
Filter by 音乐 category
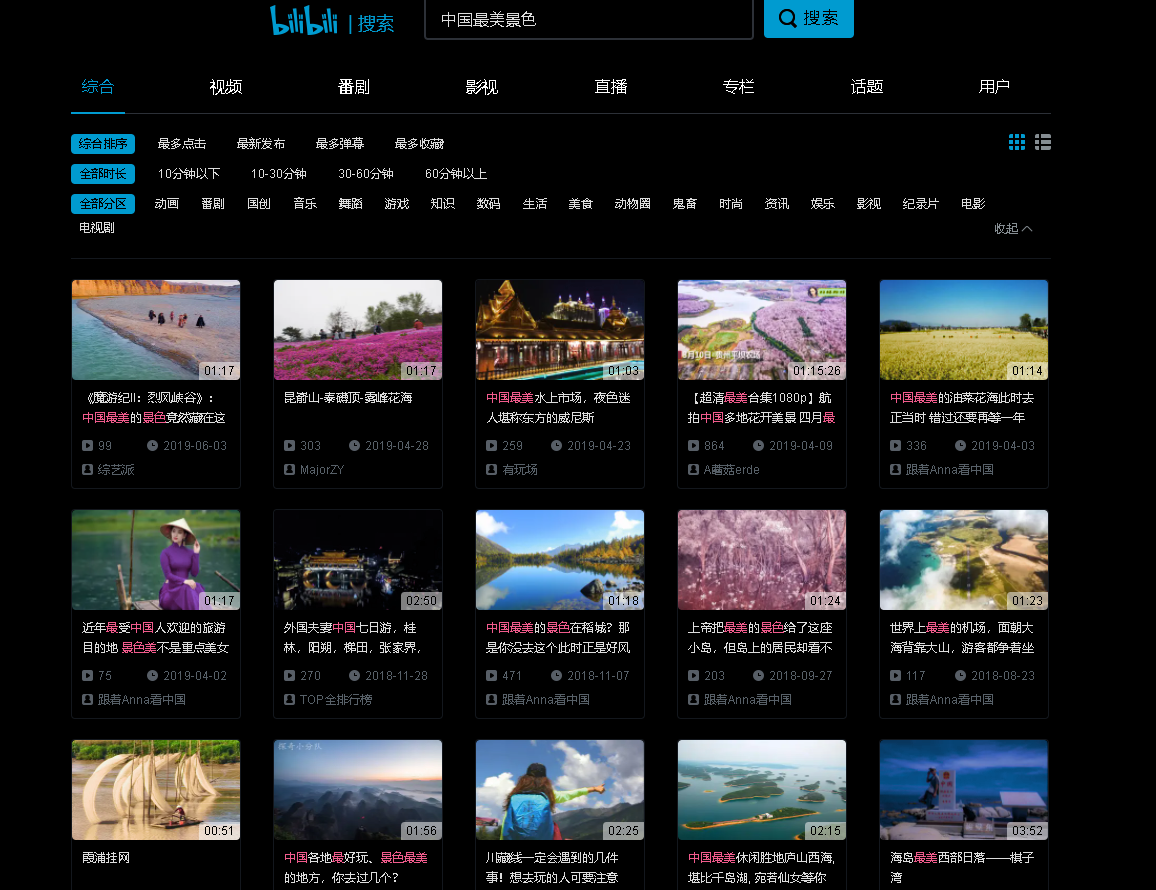pos(304,204)
